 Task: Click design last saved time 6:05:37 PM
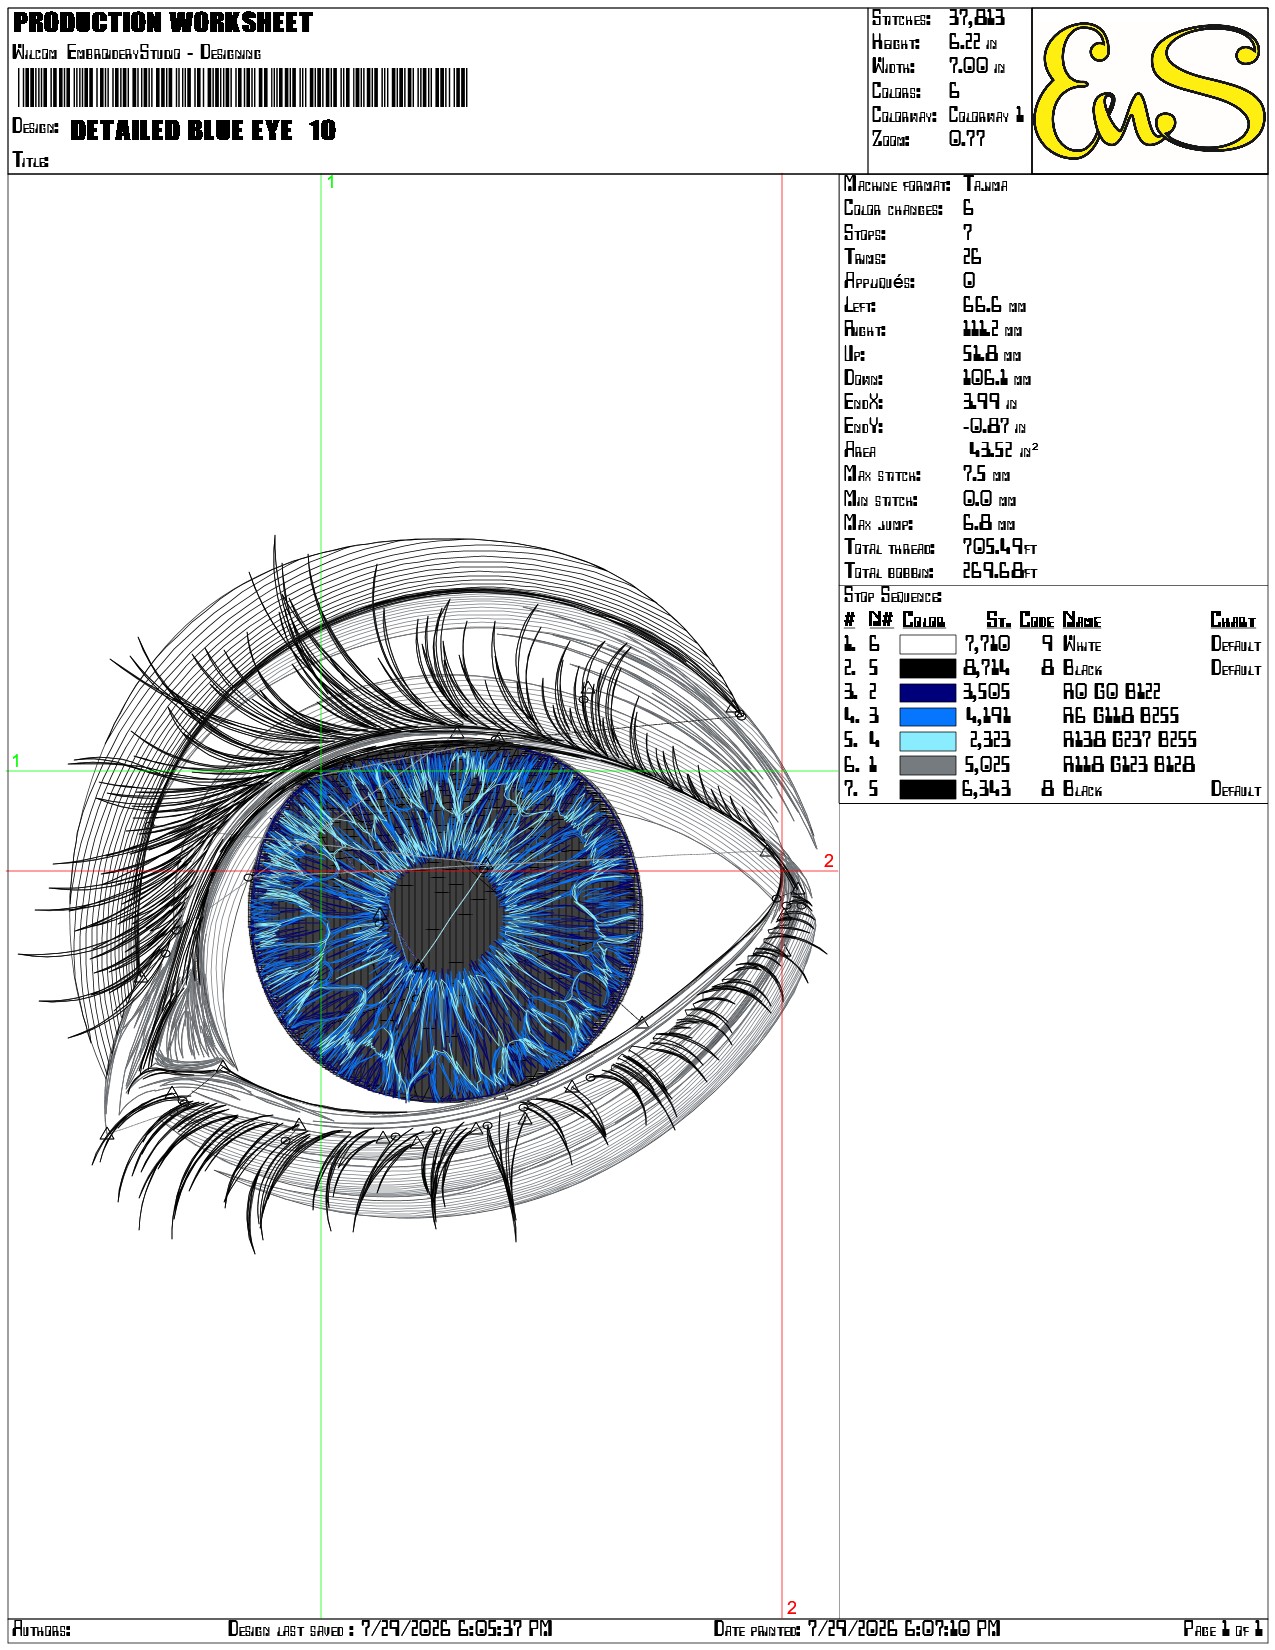click(x=505, y=1629)
